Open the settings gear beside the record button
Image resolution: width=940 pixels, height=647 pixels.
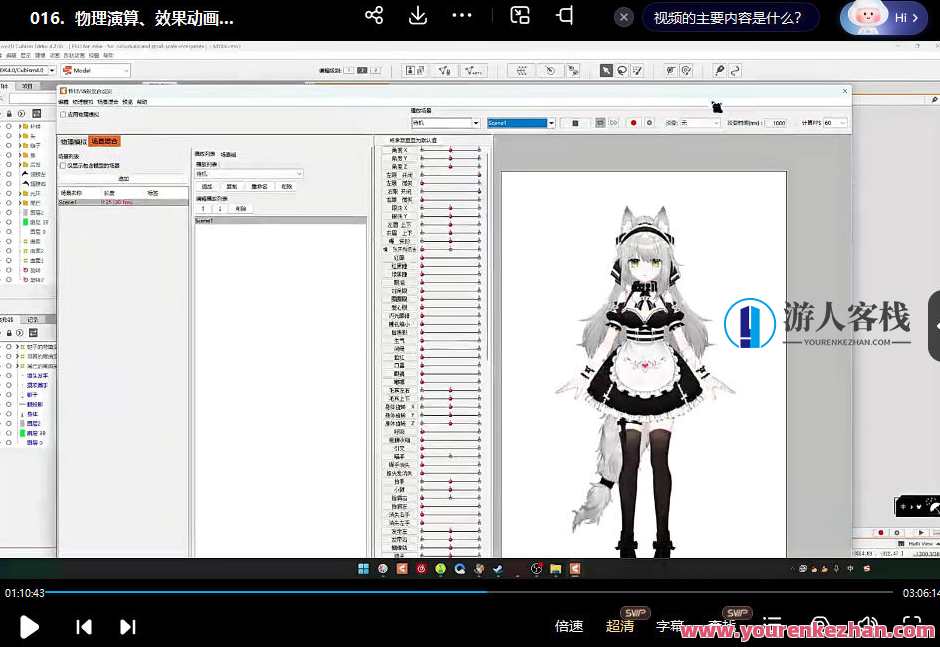[648, 122]
